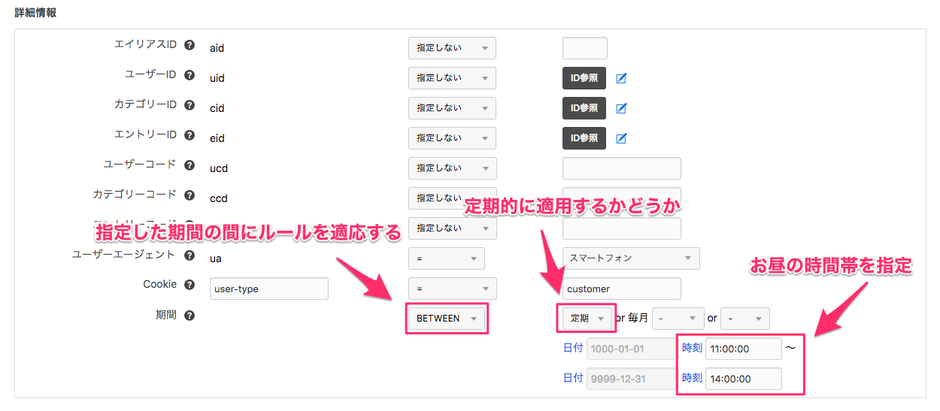
Task: Open the ccd 指定しない dropdown
Action: click(452, 198)
